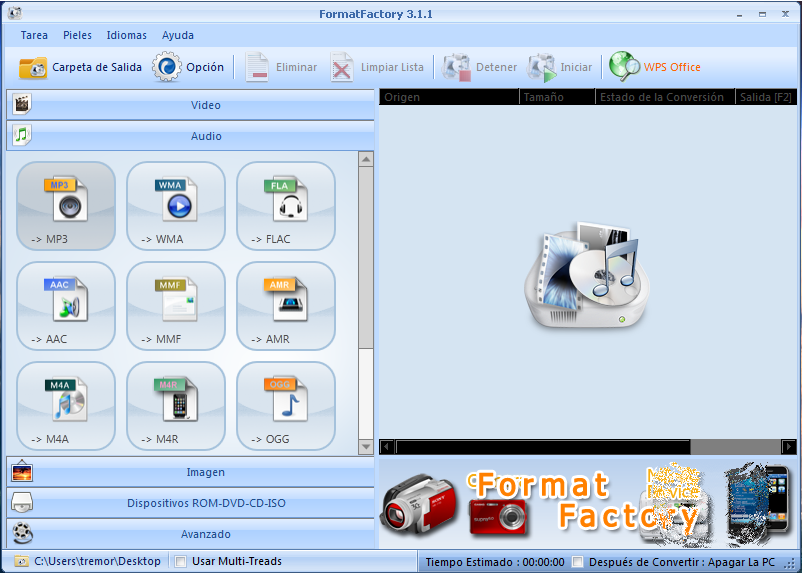Click the Format Factory banner image

[587, 502]
